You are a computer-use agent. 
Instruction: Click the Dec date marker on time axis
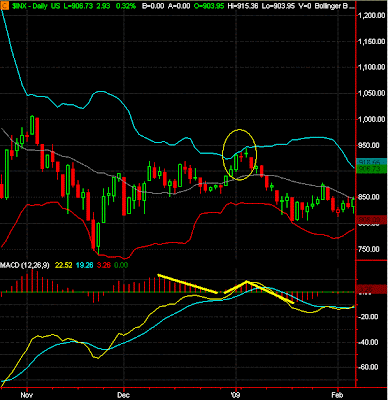(x=124, y=395)
